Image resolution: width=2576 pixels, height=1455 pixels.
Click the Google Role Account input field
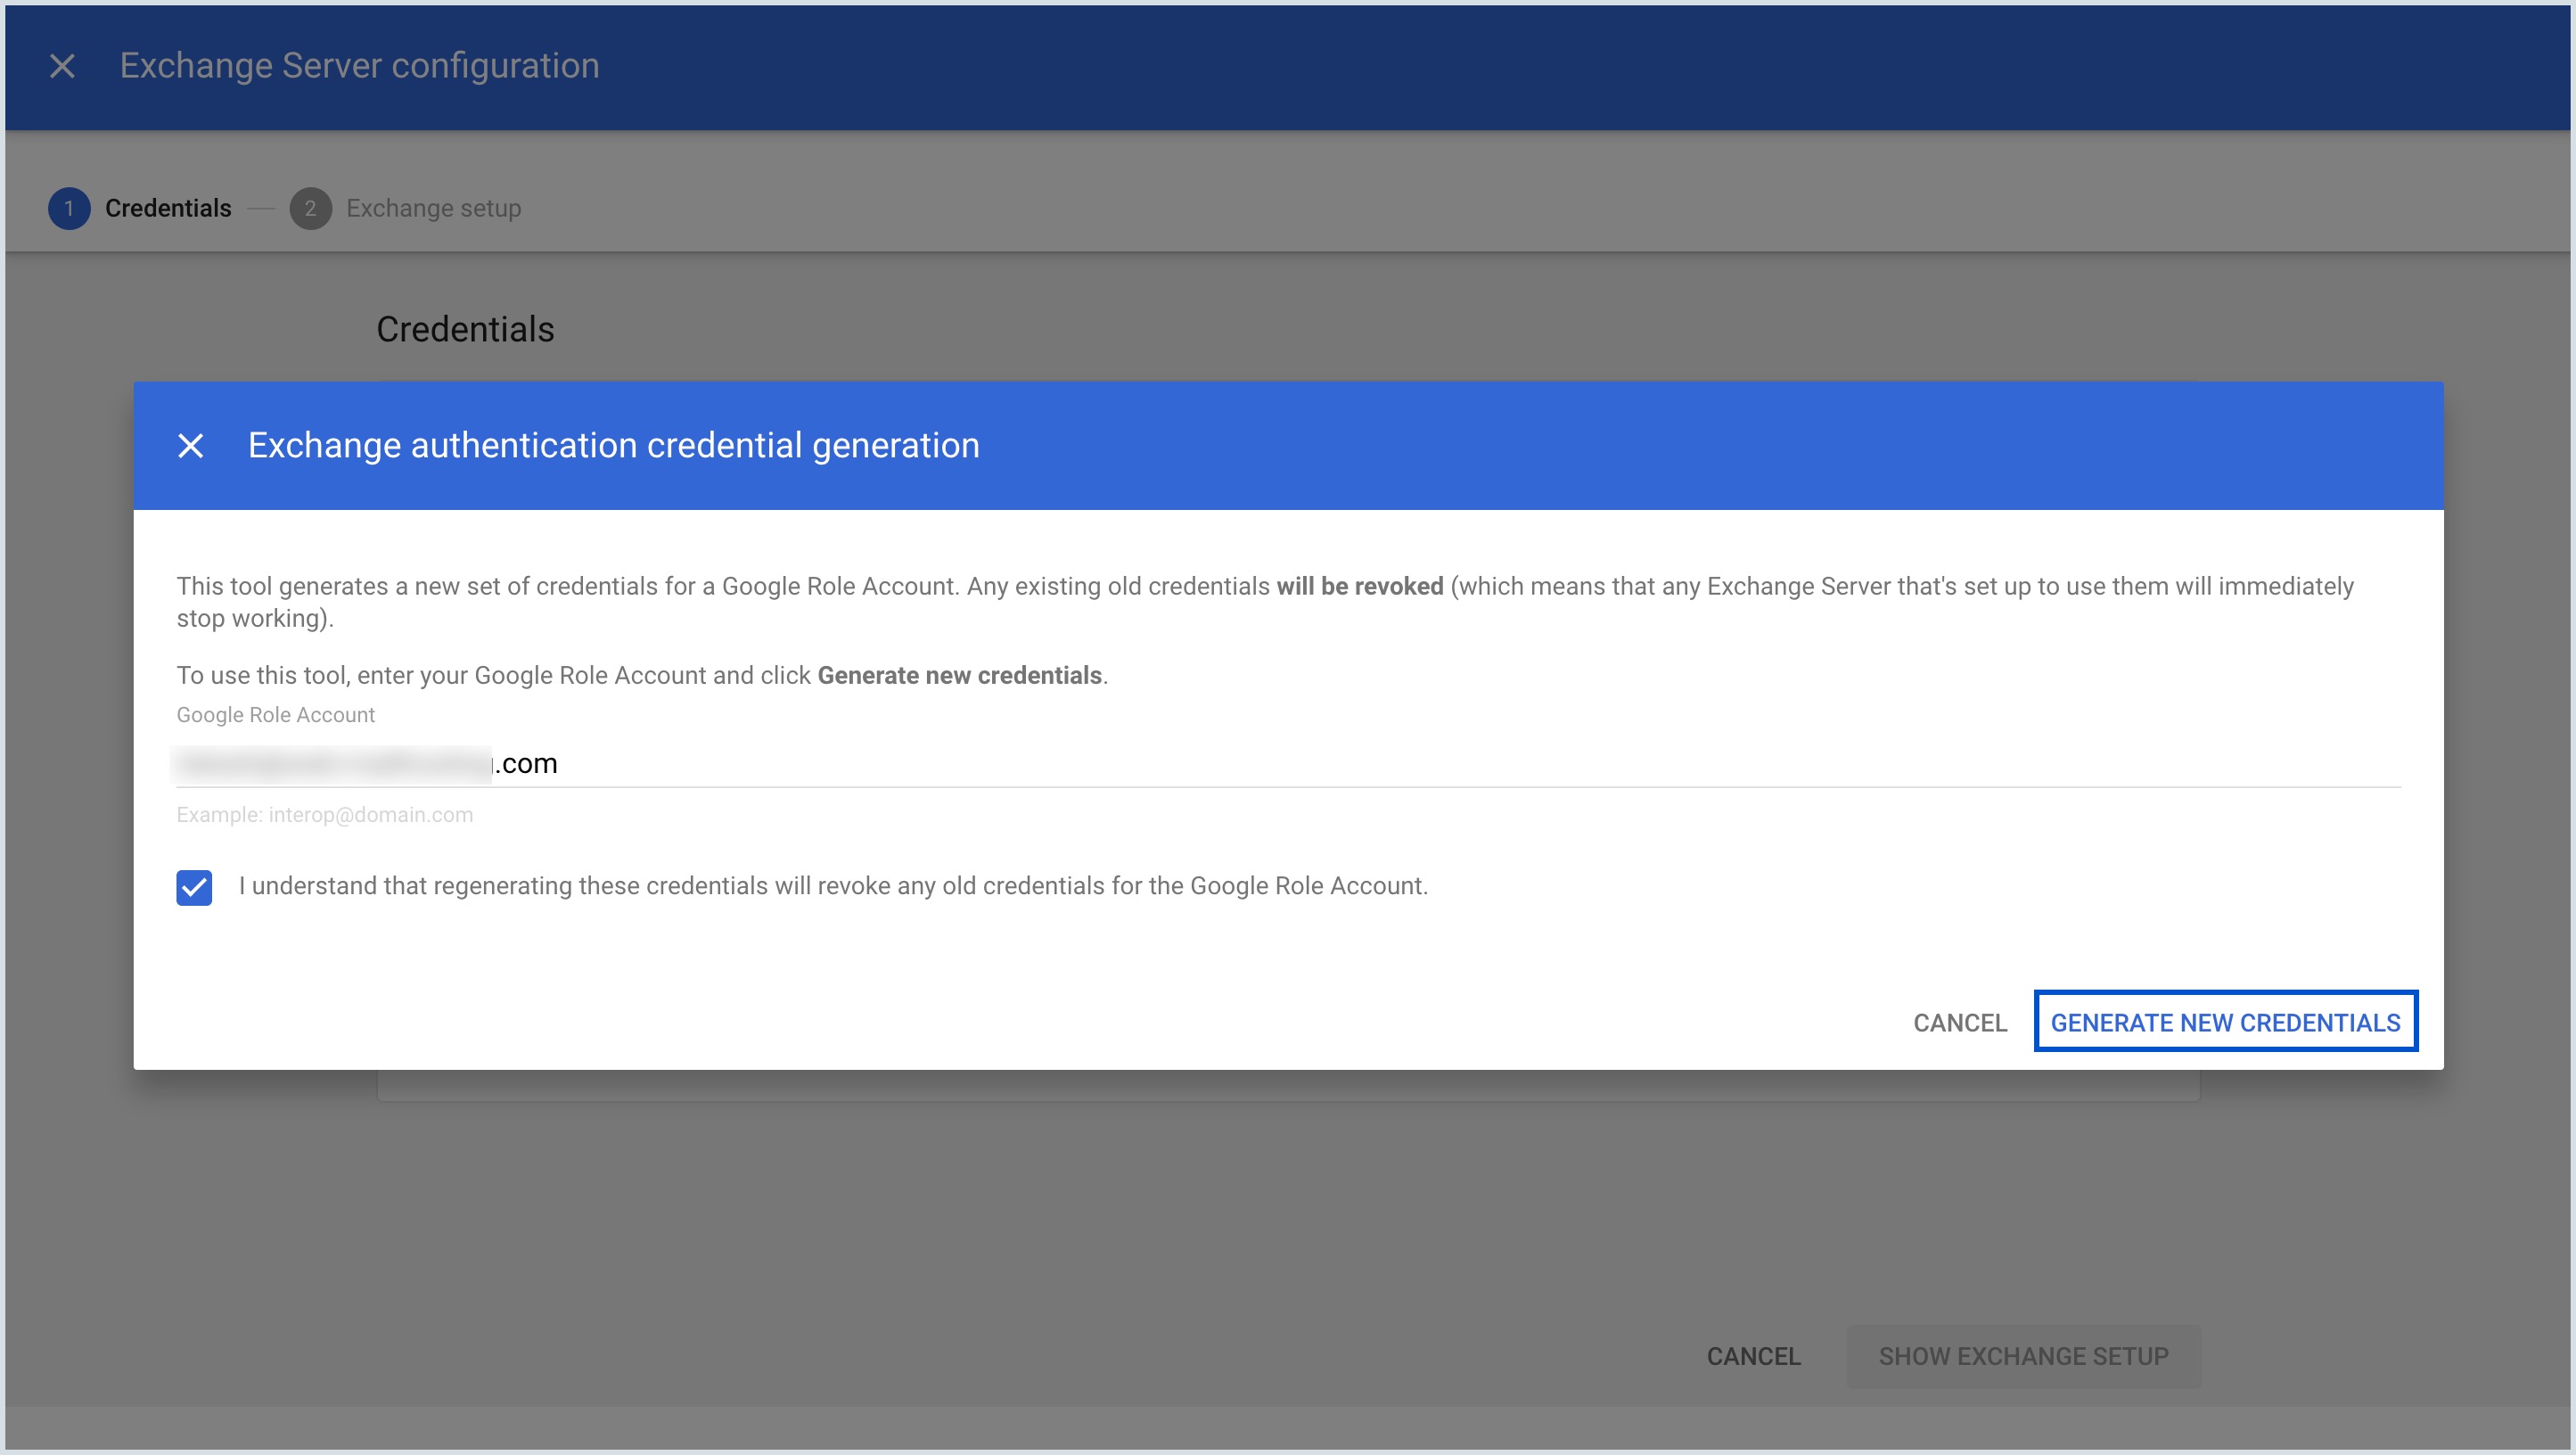point(1288,763)
